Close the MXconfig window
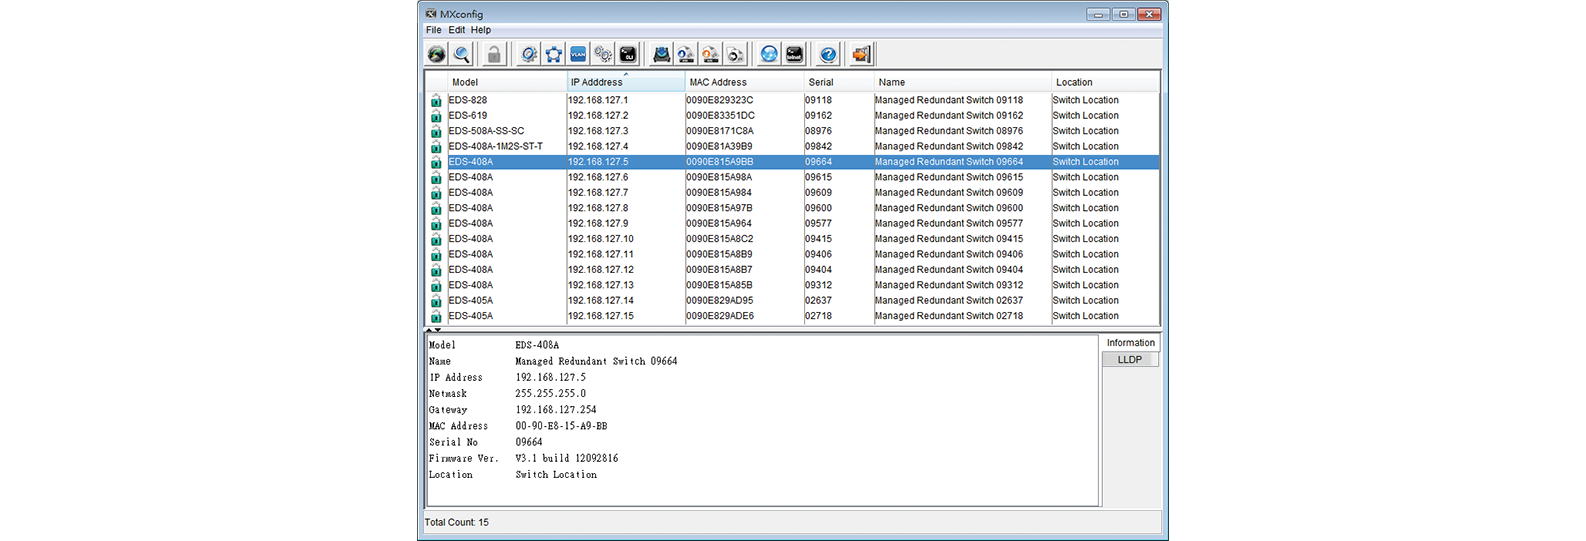 tap(1149, 14)
